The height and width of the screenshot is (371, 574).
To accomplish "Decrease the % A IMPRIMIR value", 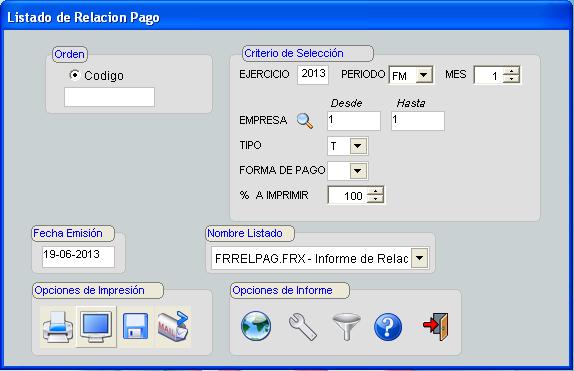I will tap(375, 199).
